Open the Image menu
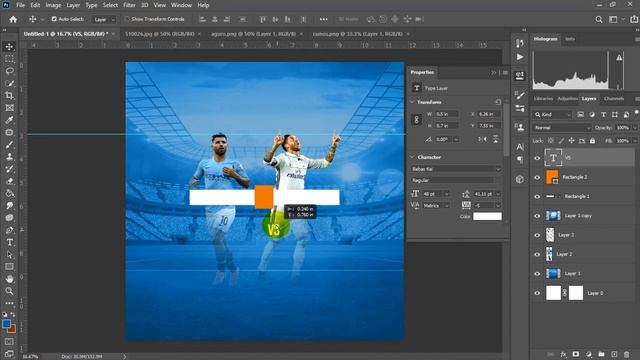The image size is (640, 360). [x=53, y=5]
